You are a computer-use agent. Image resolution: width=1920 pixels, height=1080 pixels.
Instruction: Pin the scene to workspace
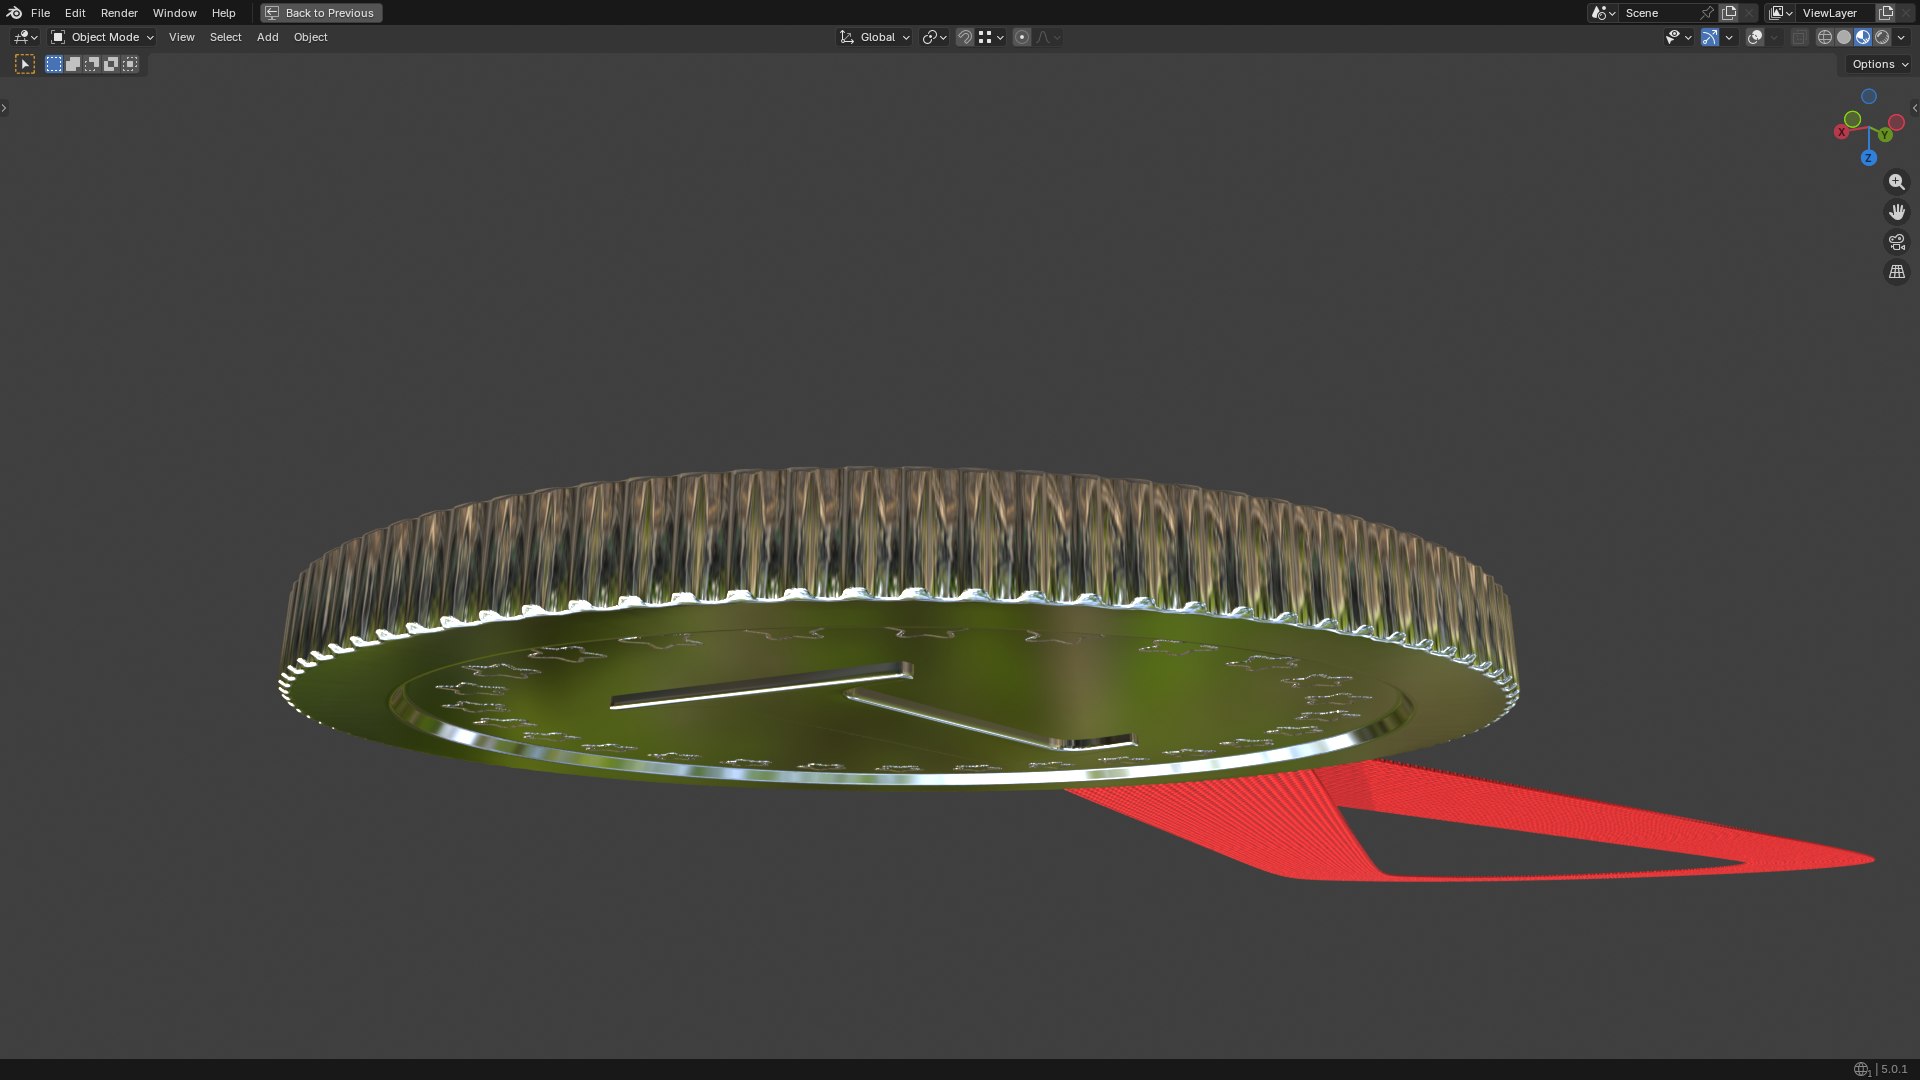pos(1707,13)
